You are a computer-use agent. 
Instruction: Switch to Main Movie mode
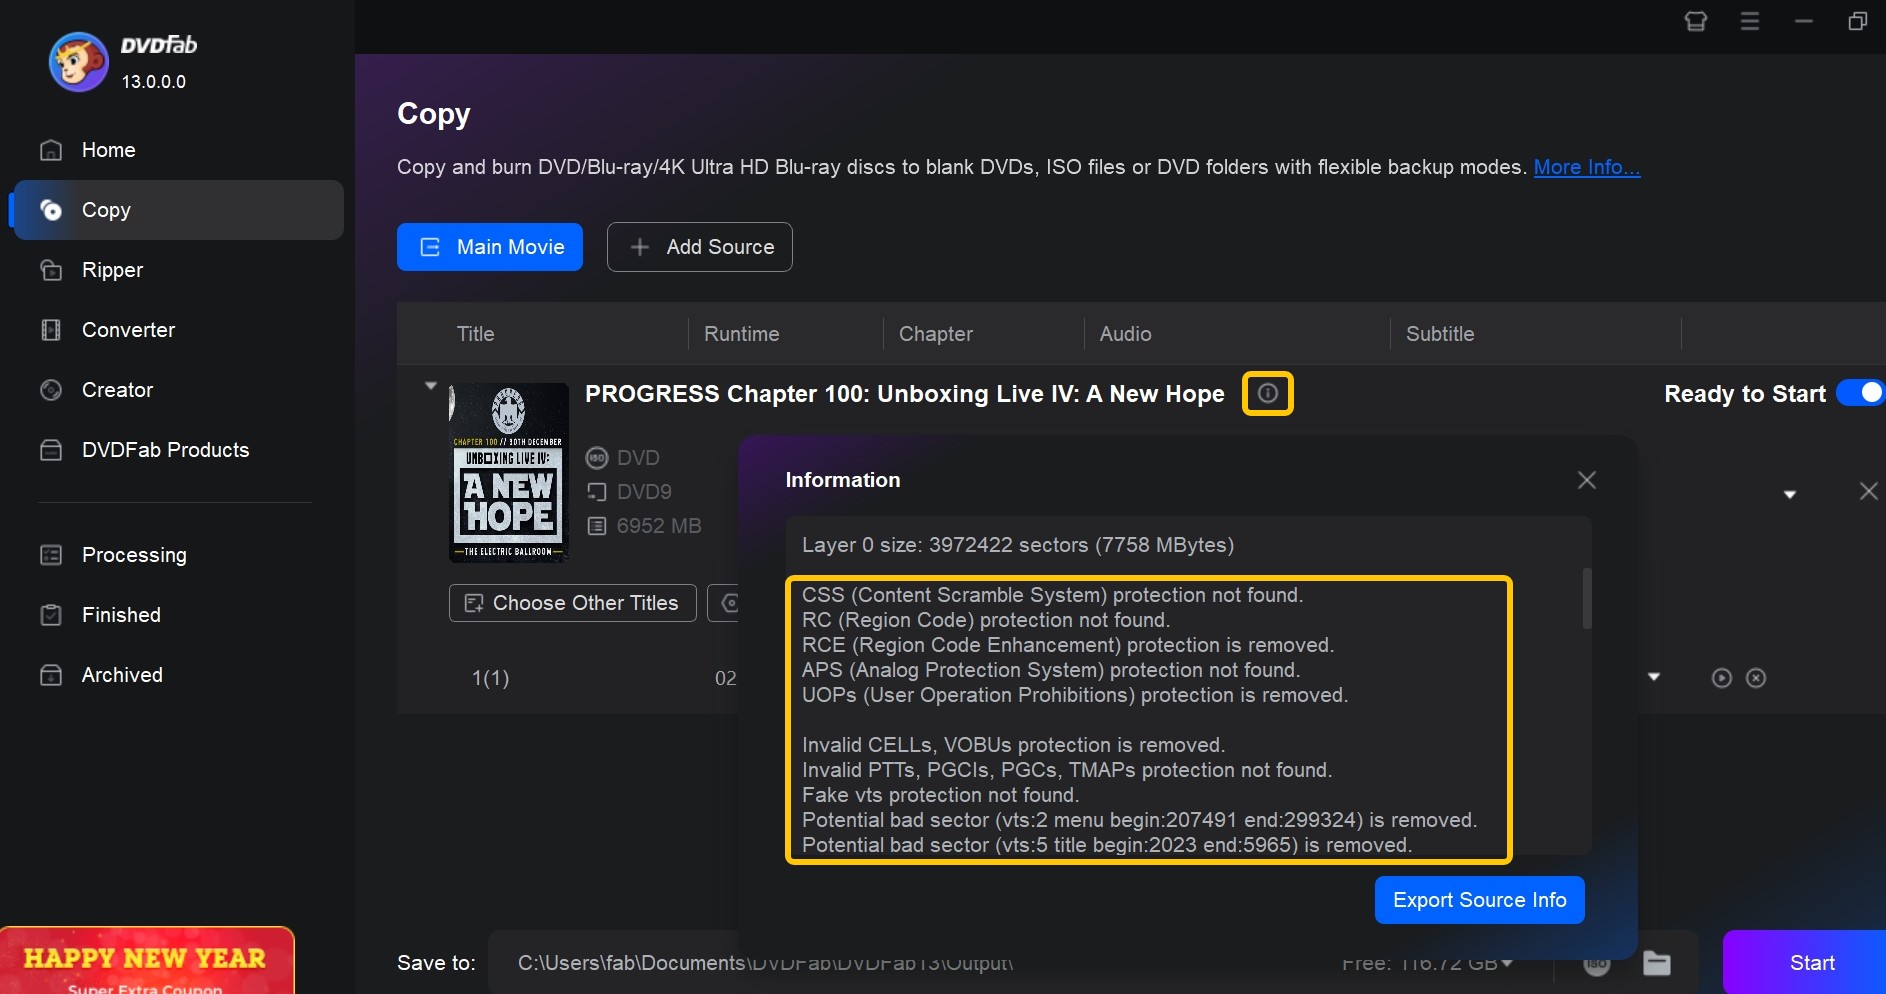[x=489, y=247]
